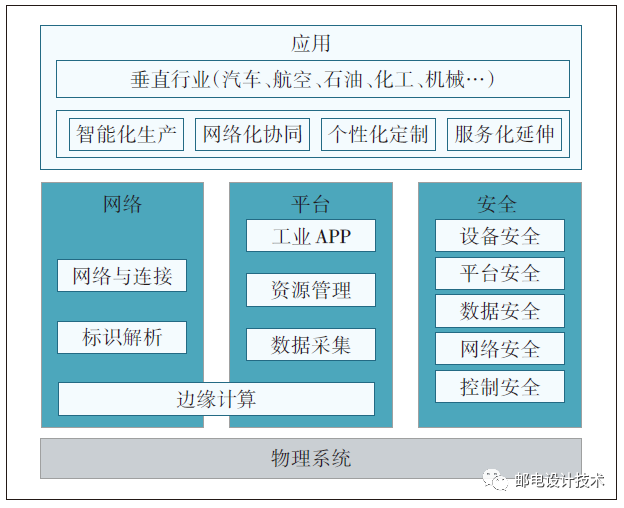Click the 网络 column heading

coord(123,204)
